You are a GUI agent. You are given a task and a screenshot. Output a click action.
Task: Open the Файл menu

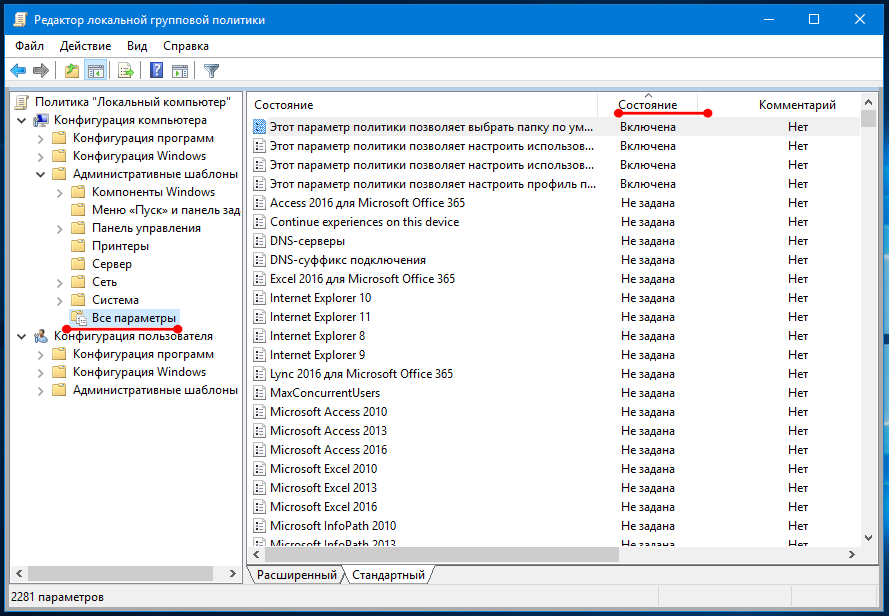point(29,46)
